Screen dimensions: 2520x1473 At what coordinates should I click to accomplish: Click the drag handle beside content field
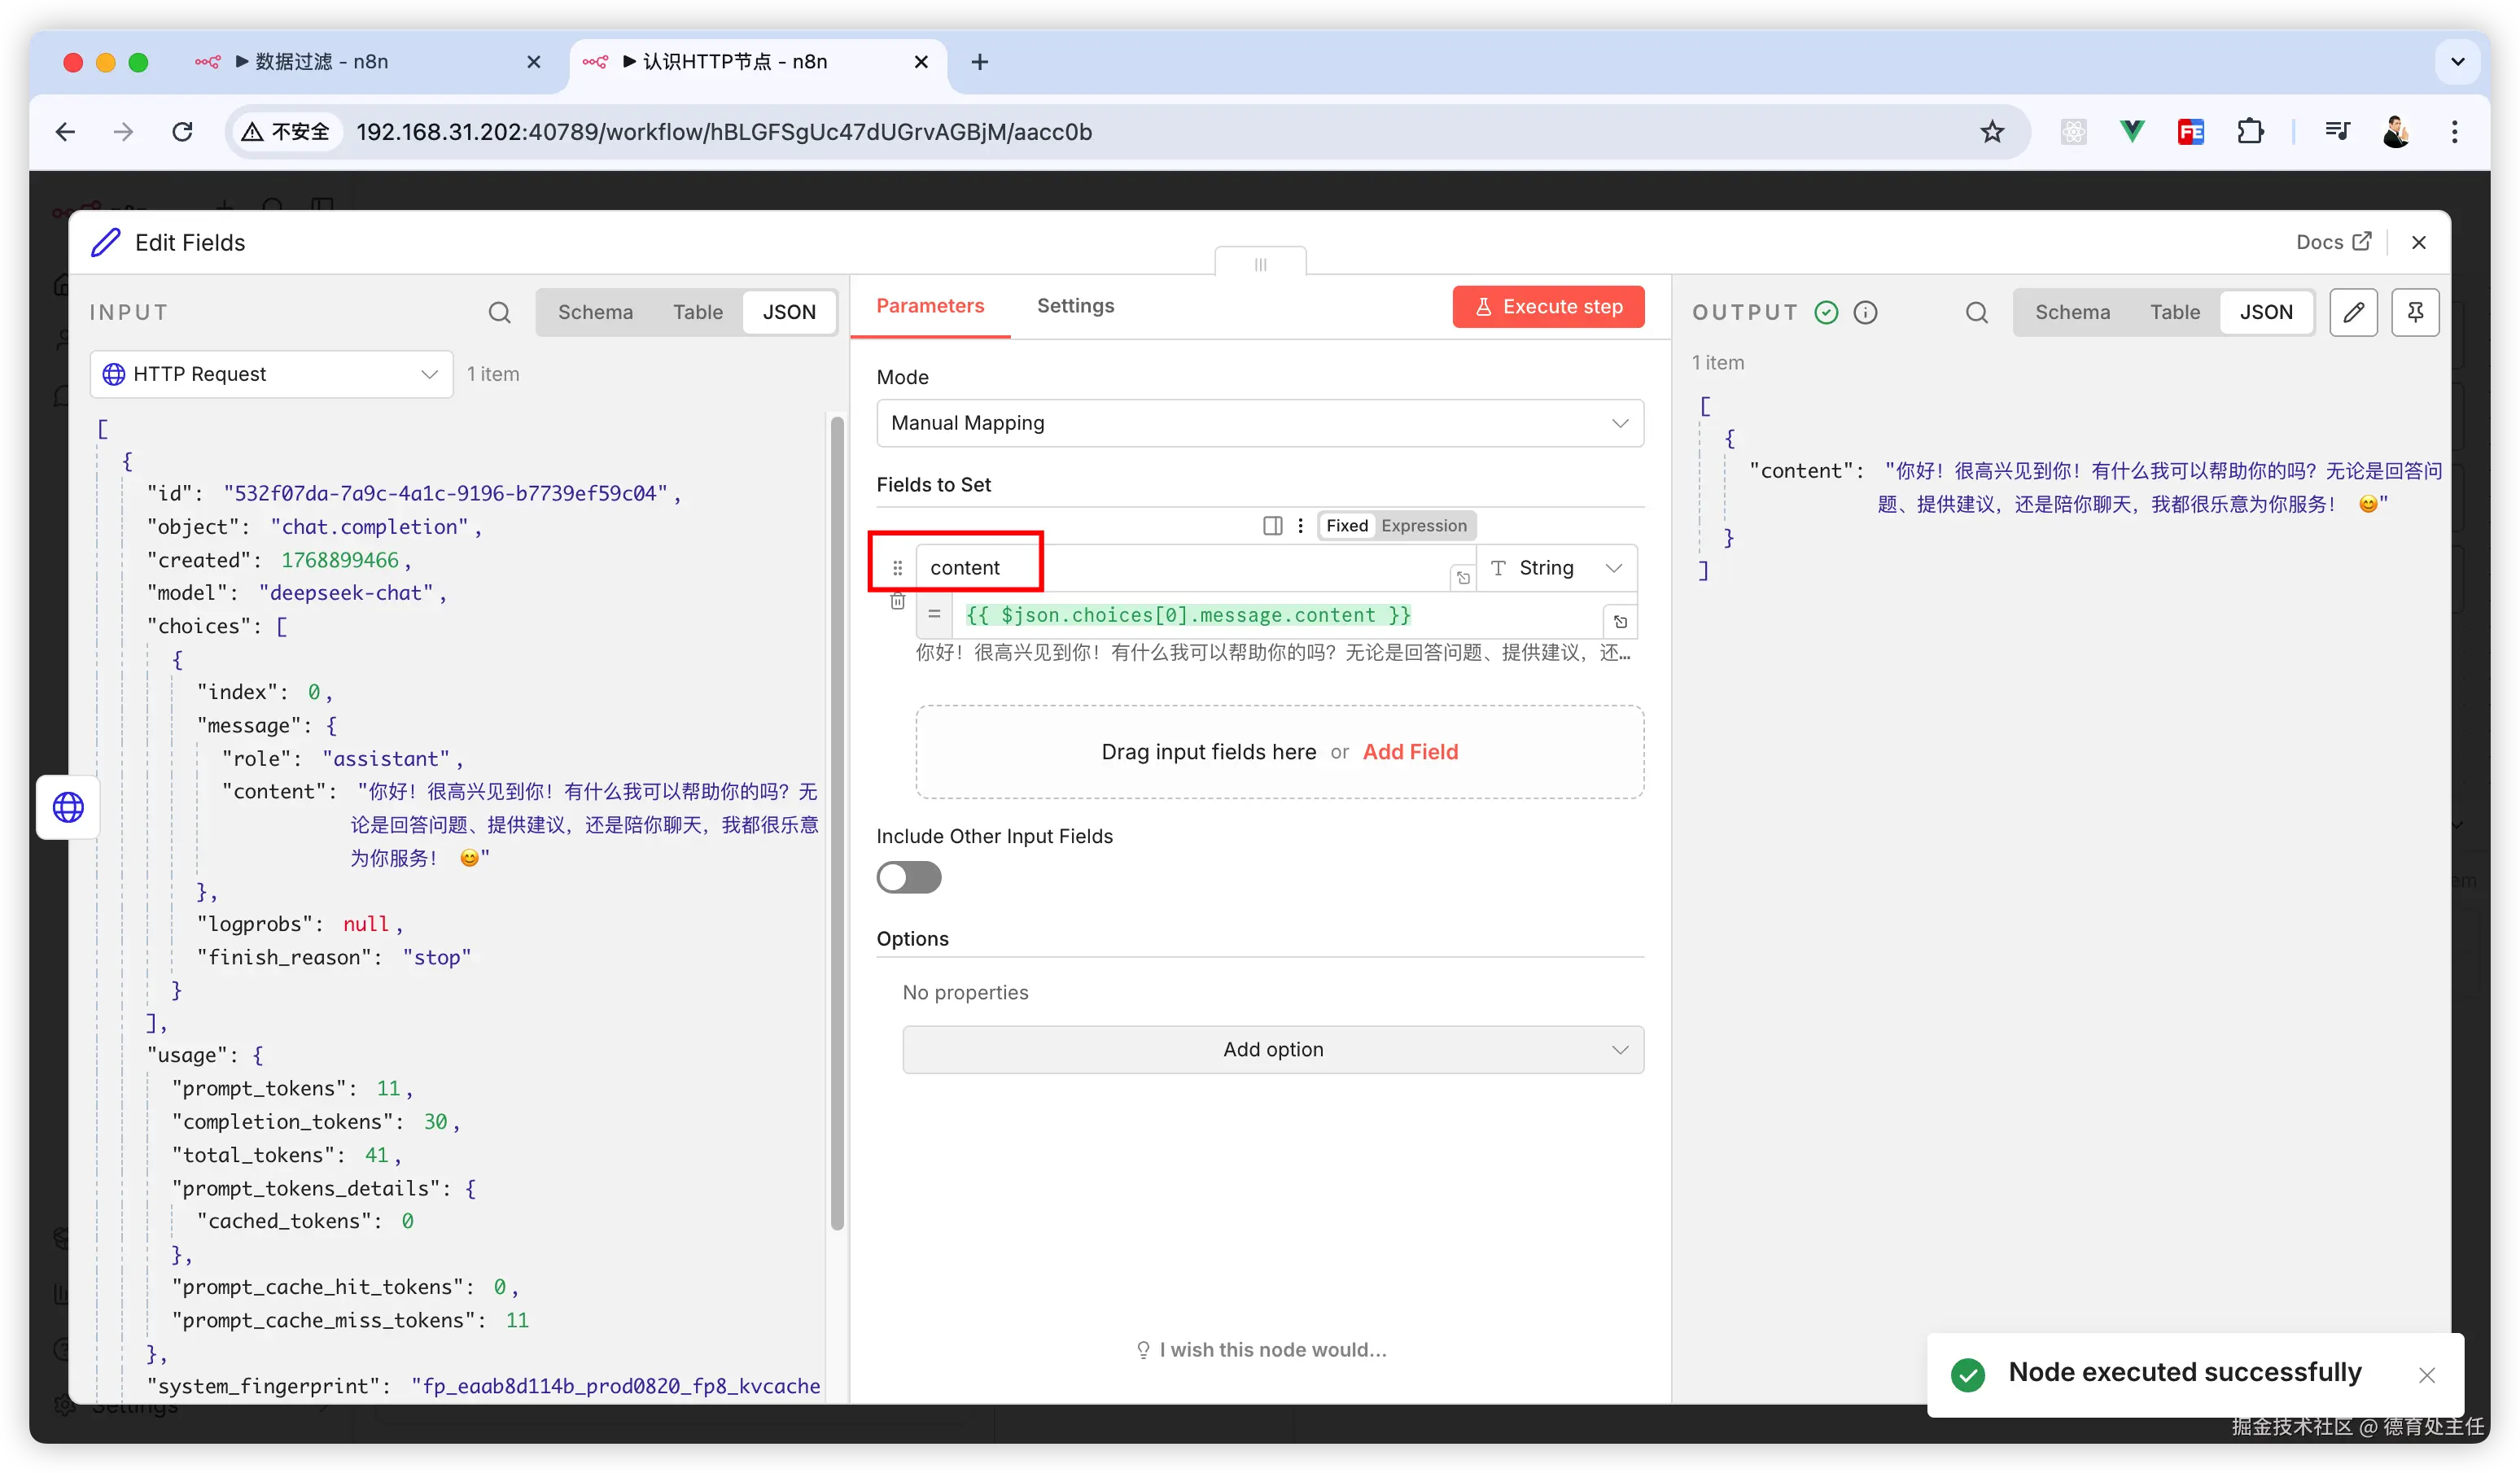pos(897,568)
